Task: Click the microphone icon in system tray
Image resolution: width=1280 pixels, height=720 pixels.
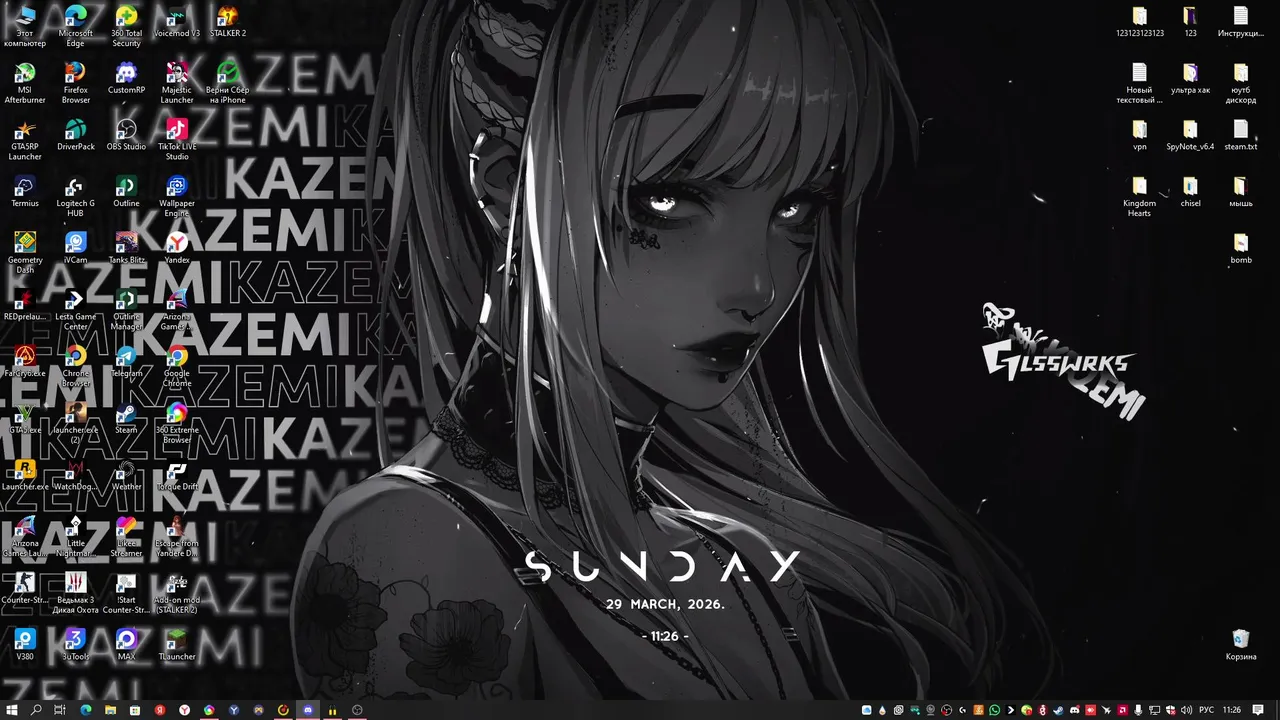Action: (1136, 710)
